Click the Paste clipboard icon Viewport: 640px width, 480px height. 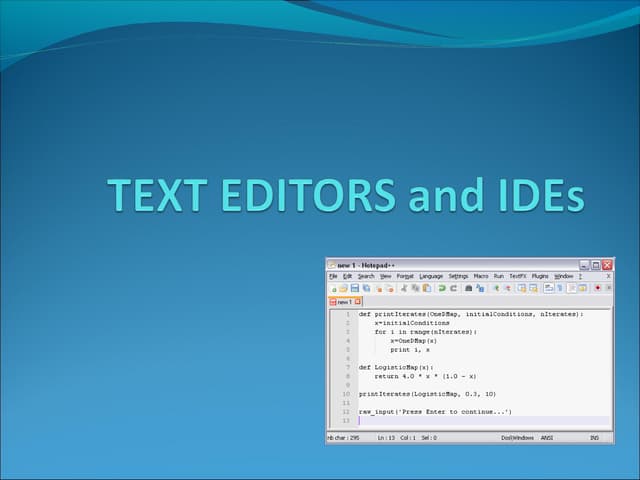pyautogui.click(x=427, y=288)
